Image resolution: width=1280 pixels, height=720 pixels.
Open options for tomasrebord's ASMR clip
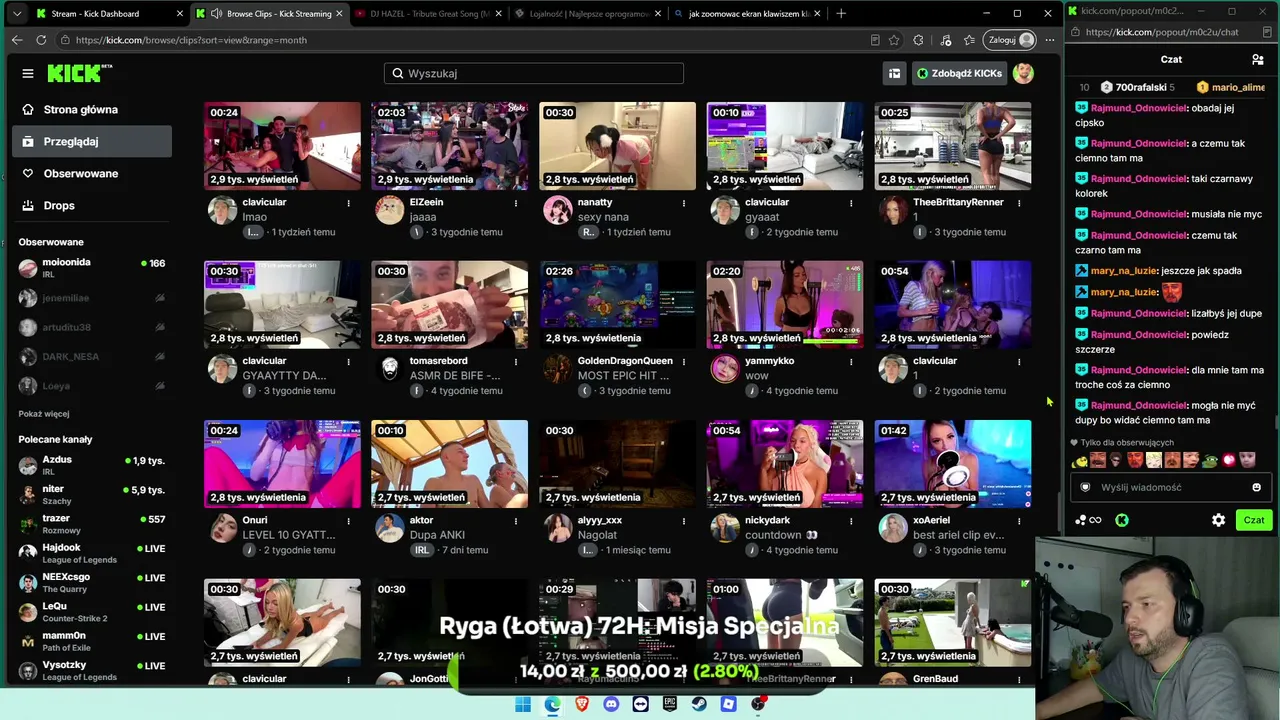pyautogui.click(x=516, y=362)
